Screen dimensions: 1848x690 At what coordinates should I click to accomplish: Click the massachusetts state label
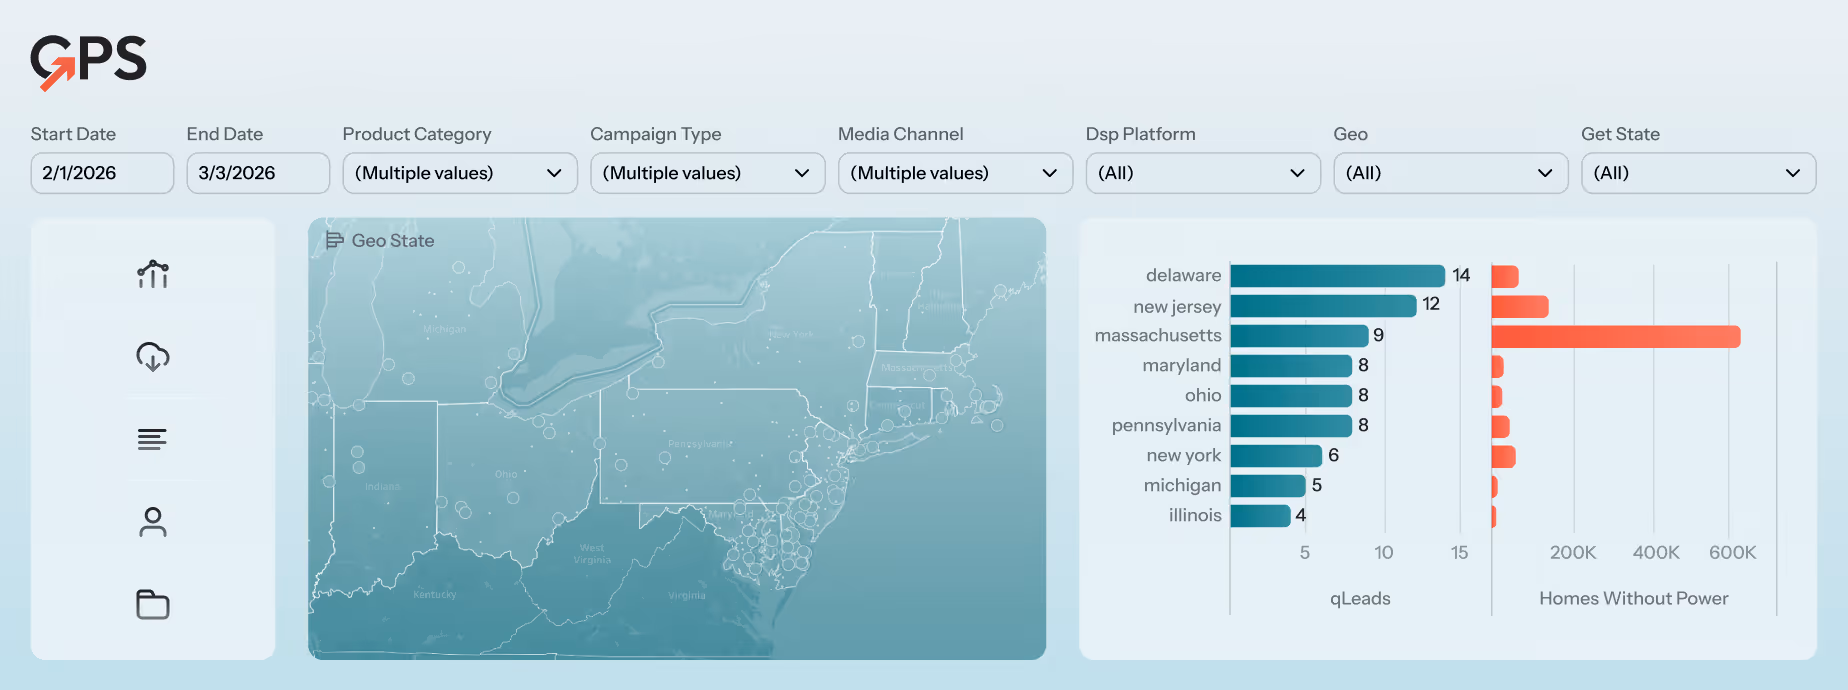click(x=1158, y=335)
